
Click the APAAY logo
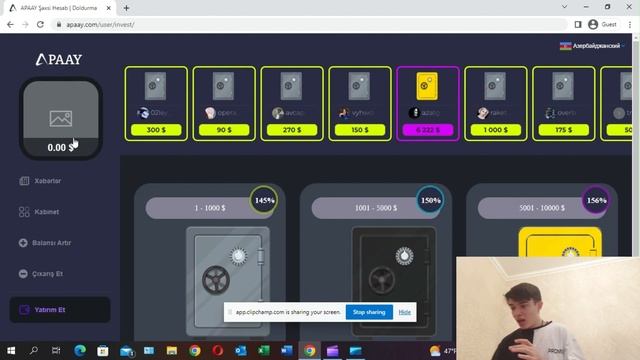(59, 60)
